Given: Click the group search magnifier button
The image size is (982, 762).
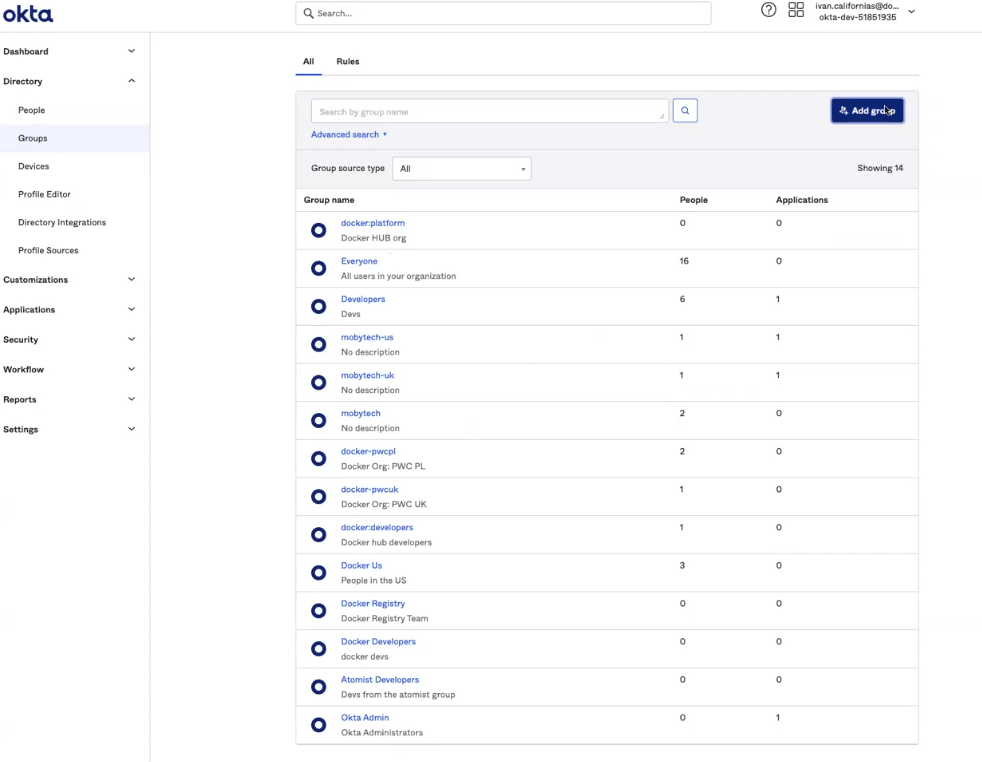Looking at the screenshot, I should [685, 111].
